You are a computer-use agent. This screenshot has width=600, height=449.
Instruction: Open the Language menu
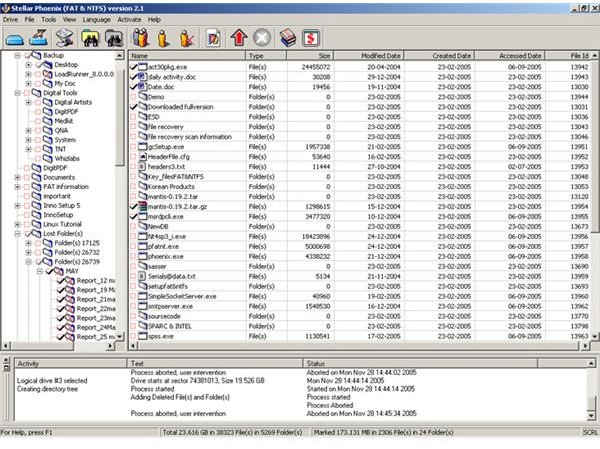[x=96, y=20]
